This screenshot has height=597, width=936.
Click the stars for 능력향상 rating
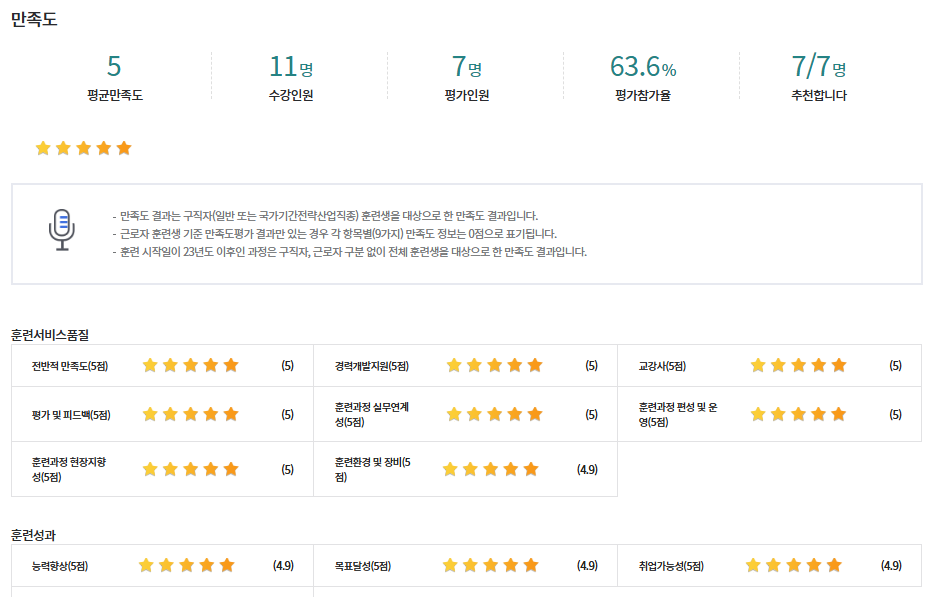click(x=186, y=566)
